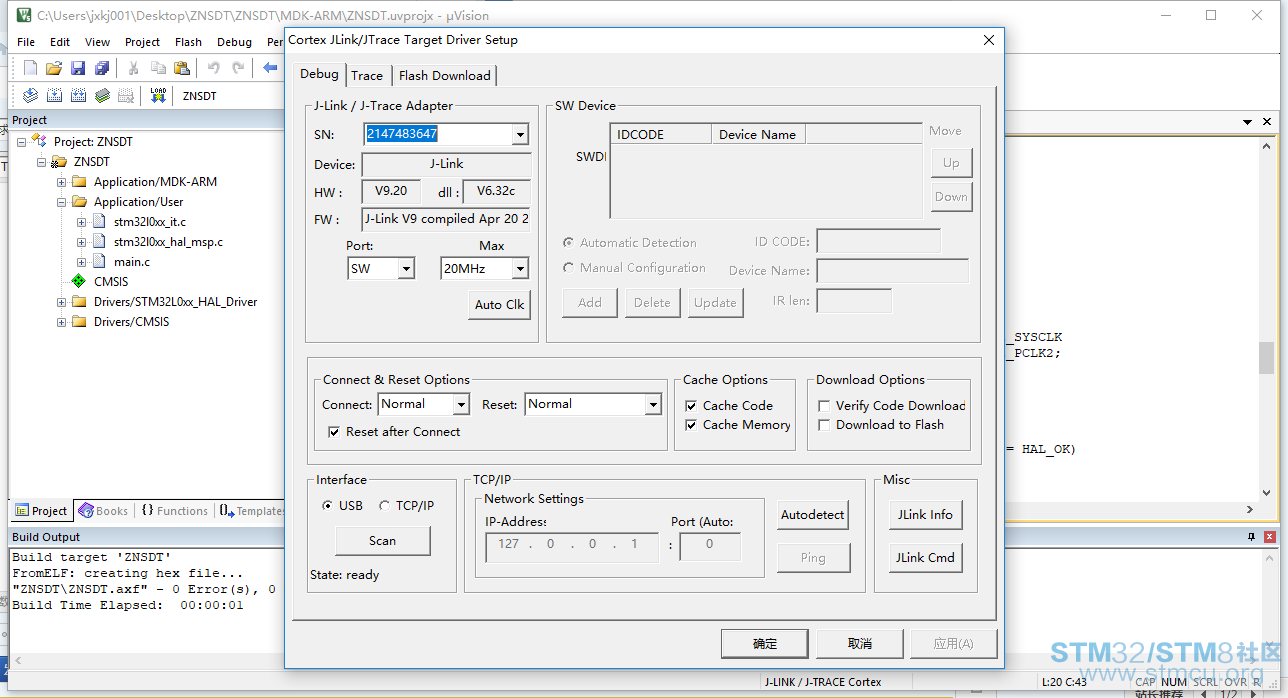
Task: Switch to the Trace tab
Action: pos(367,76)
